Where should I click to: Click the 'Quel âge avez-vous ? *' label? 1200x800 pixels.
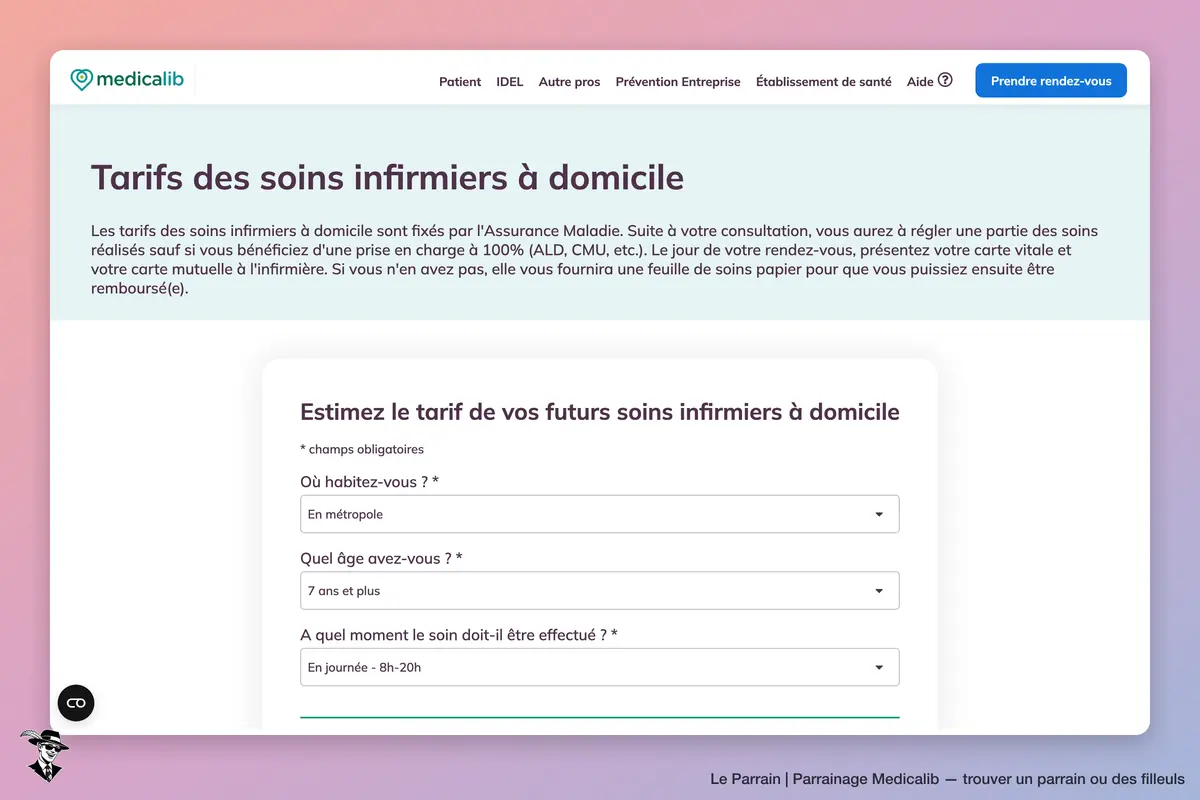pyautogui.click(x=381, y=558)
